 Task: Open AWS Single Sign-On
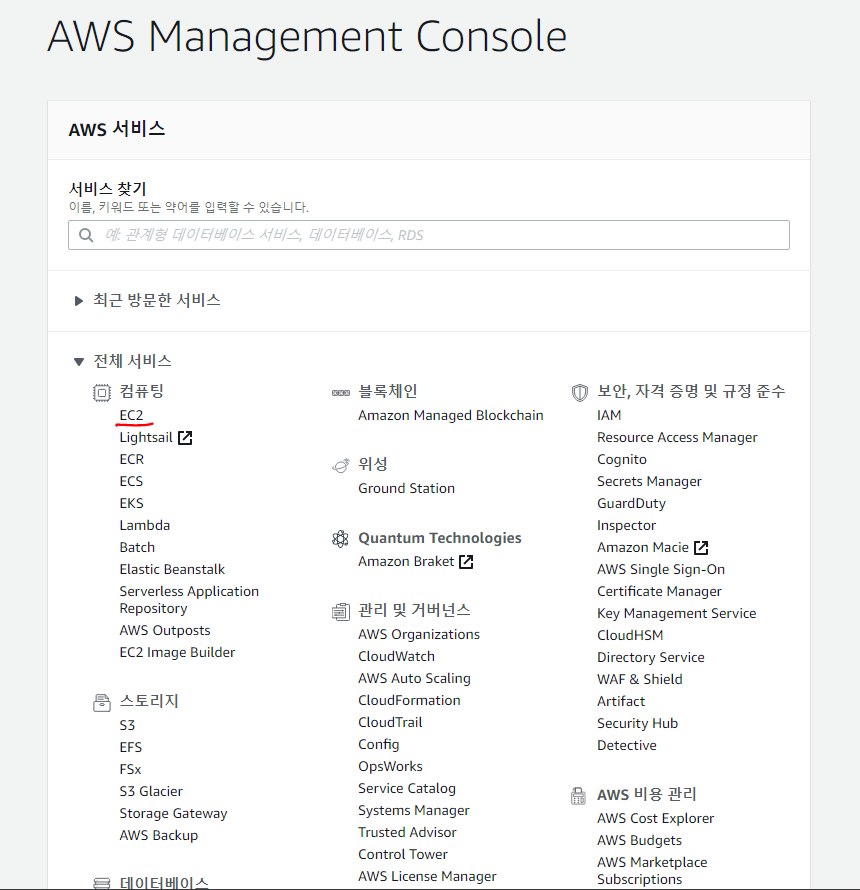pos(661,570)
